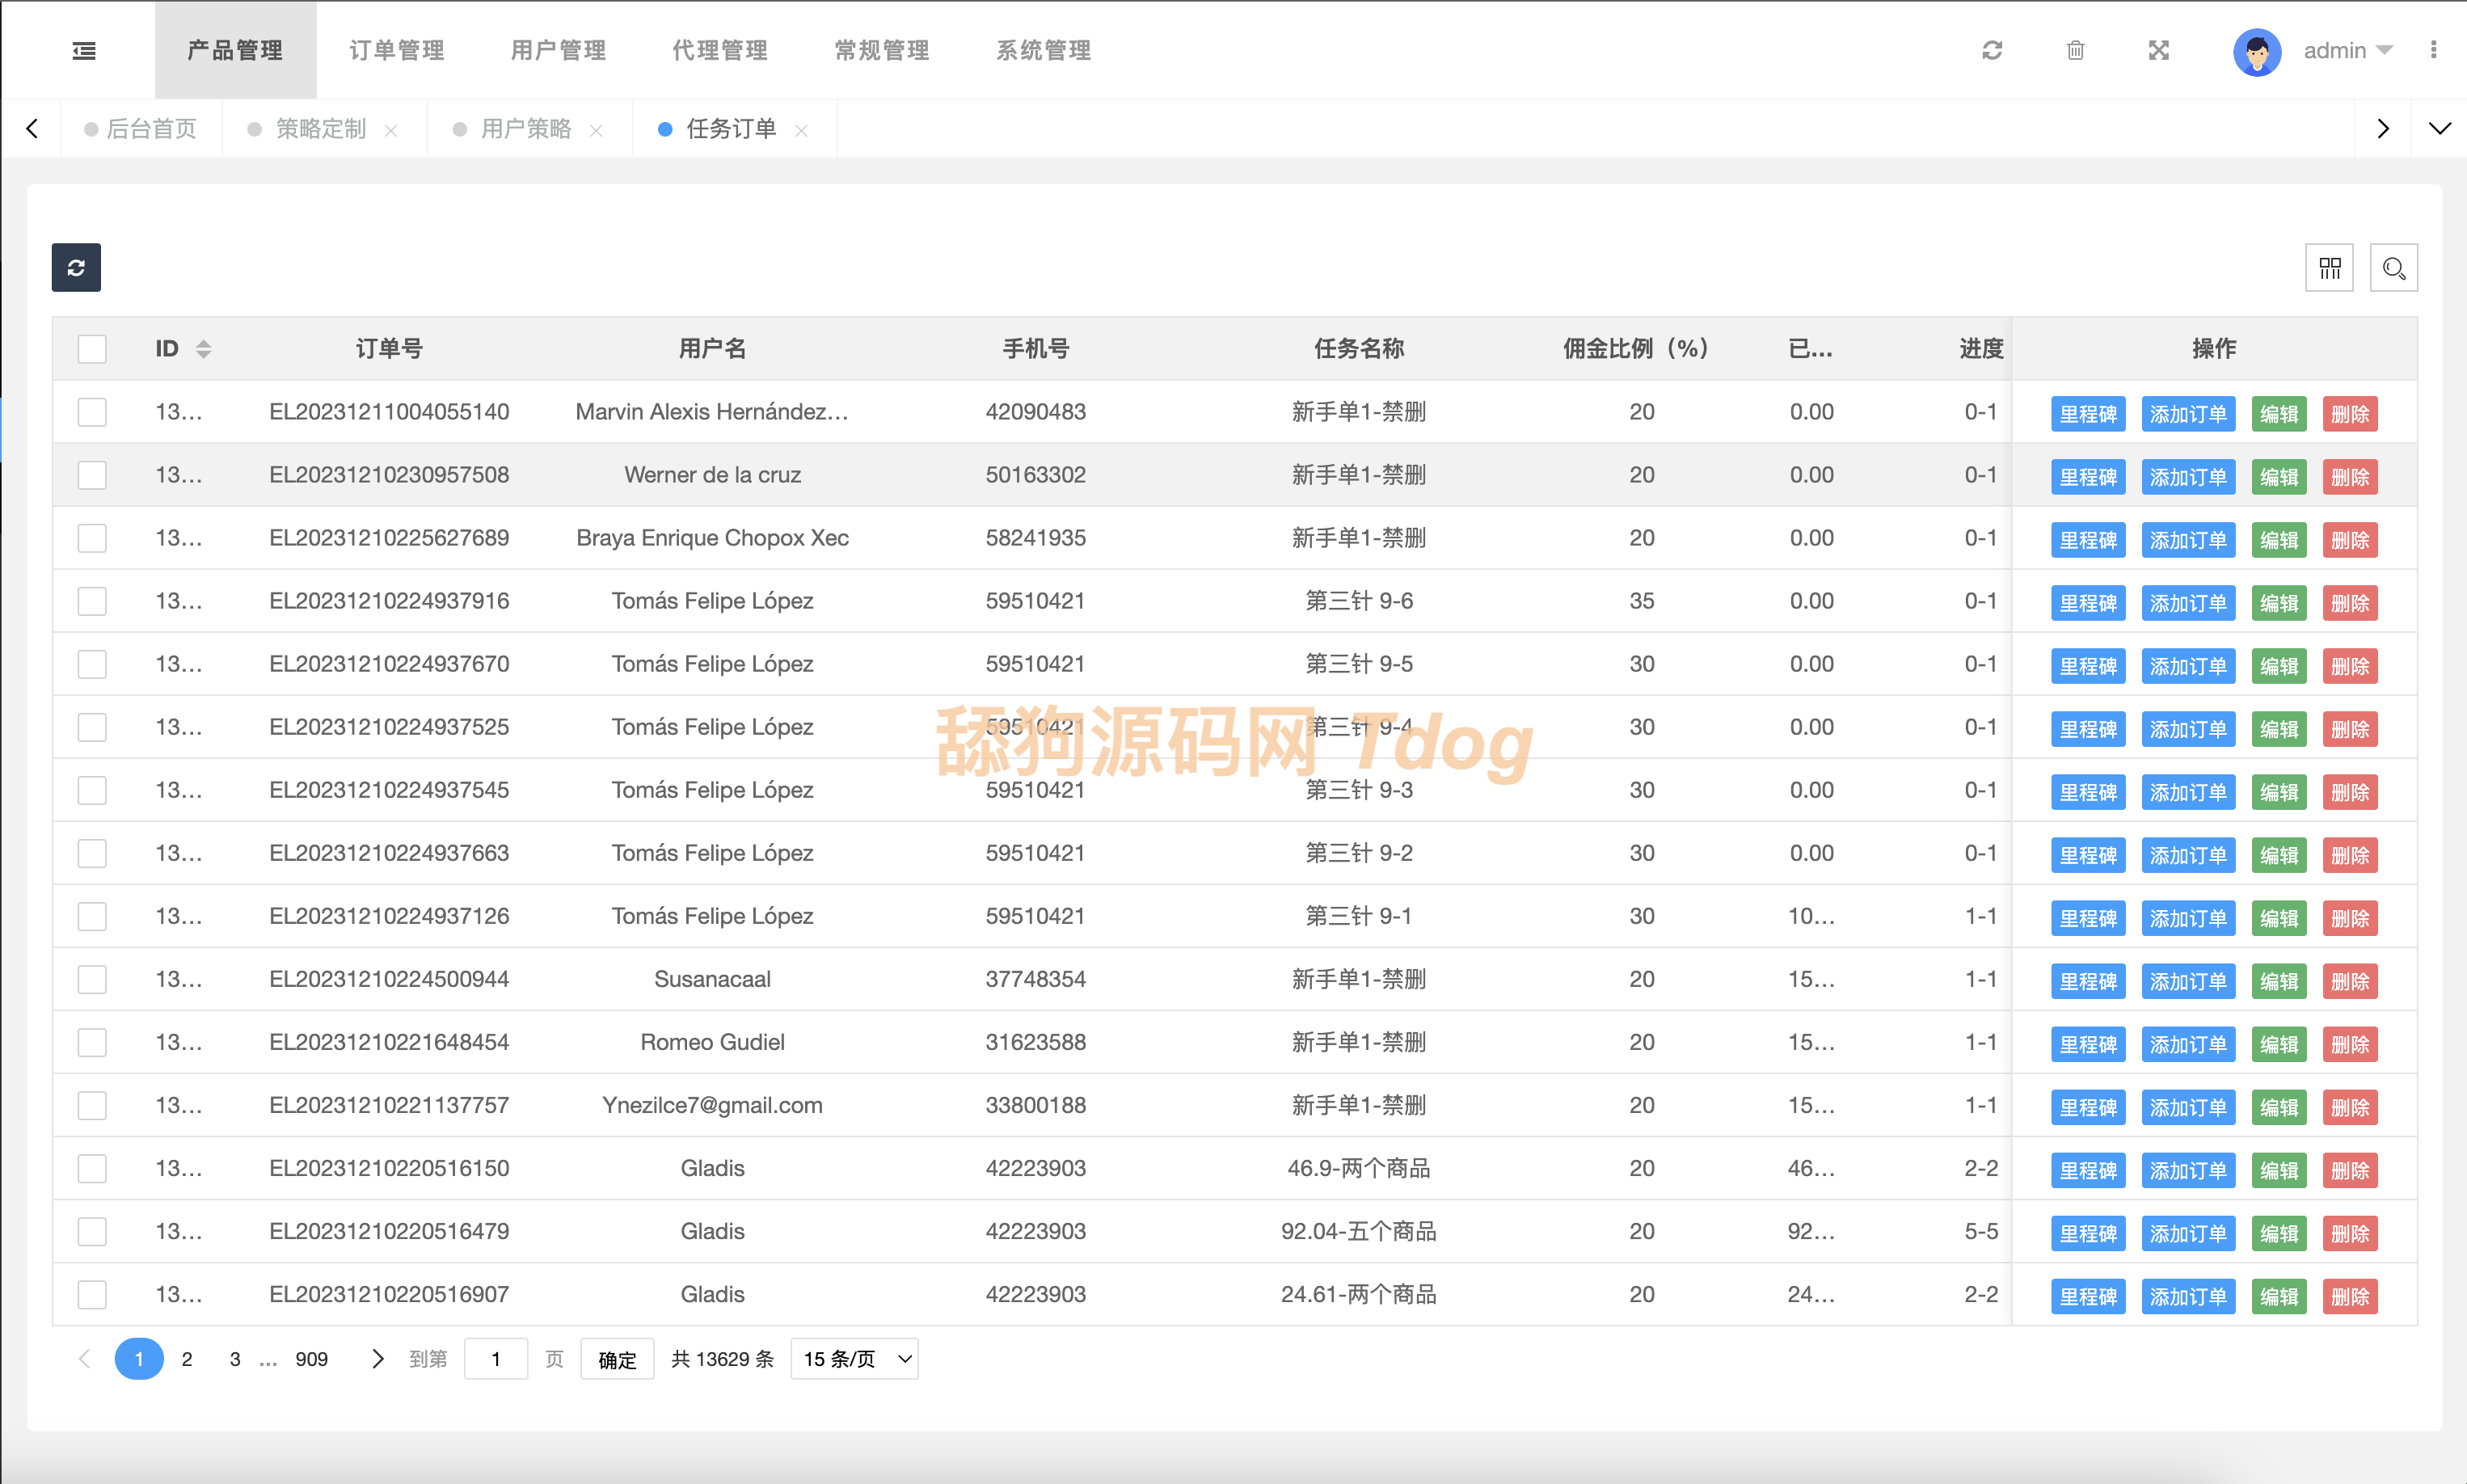Check the row for Werner de la cruz
Viewport: 2467px width, 1484px height.
(92, 475)
